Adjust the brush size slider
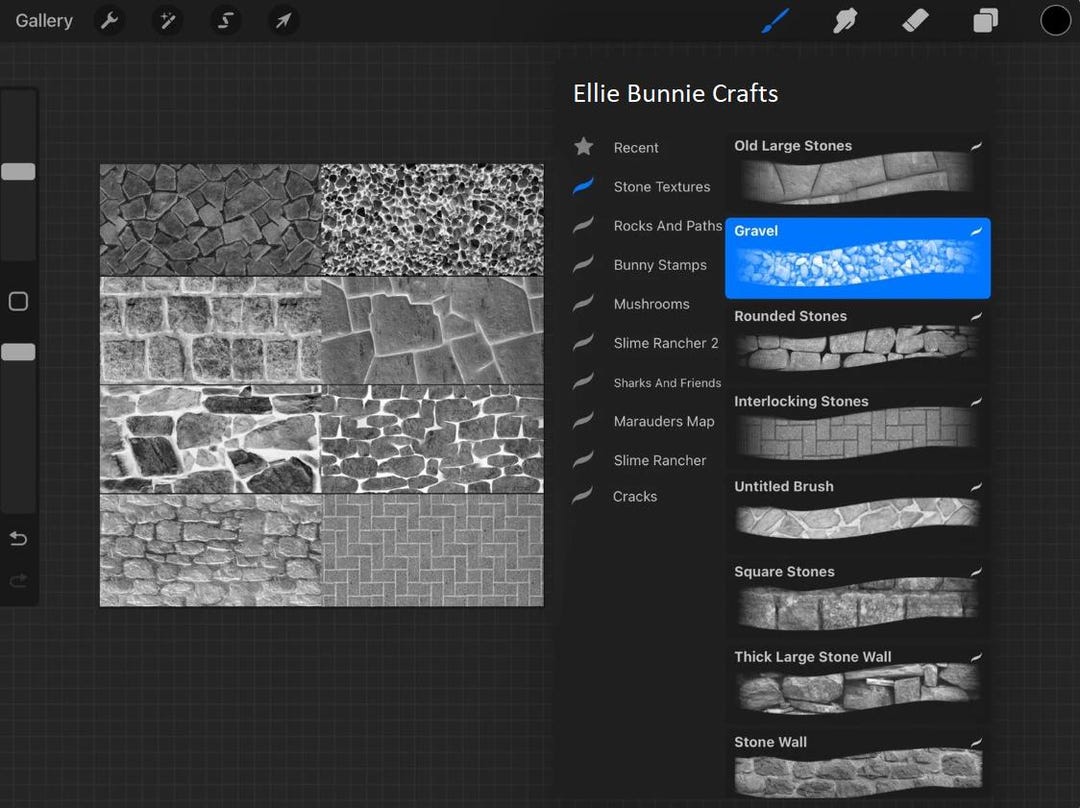1080x808 pixels. 18,171
